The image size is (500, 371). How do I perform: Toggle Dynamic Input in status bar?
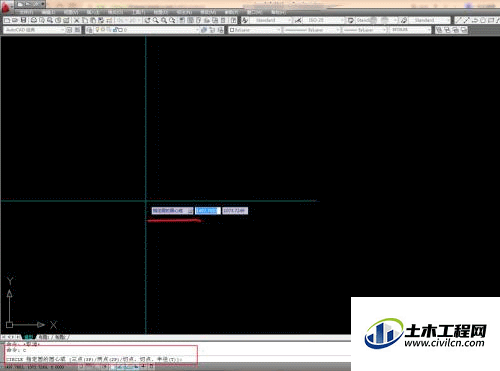click(x=135, y=367)
